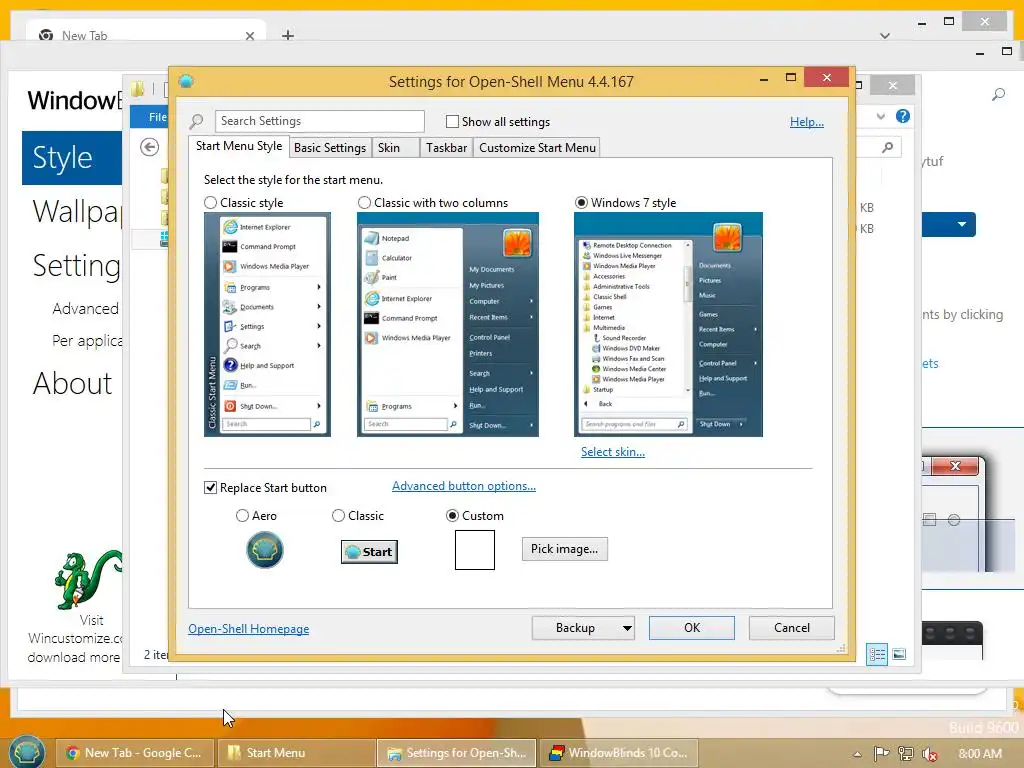Viewport: 1024px width, 768px height.
Task: Click the taskbar clock showing 8:00 AM
Action: tap(980, 754)
